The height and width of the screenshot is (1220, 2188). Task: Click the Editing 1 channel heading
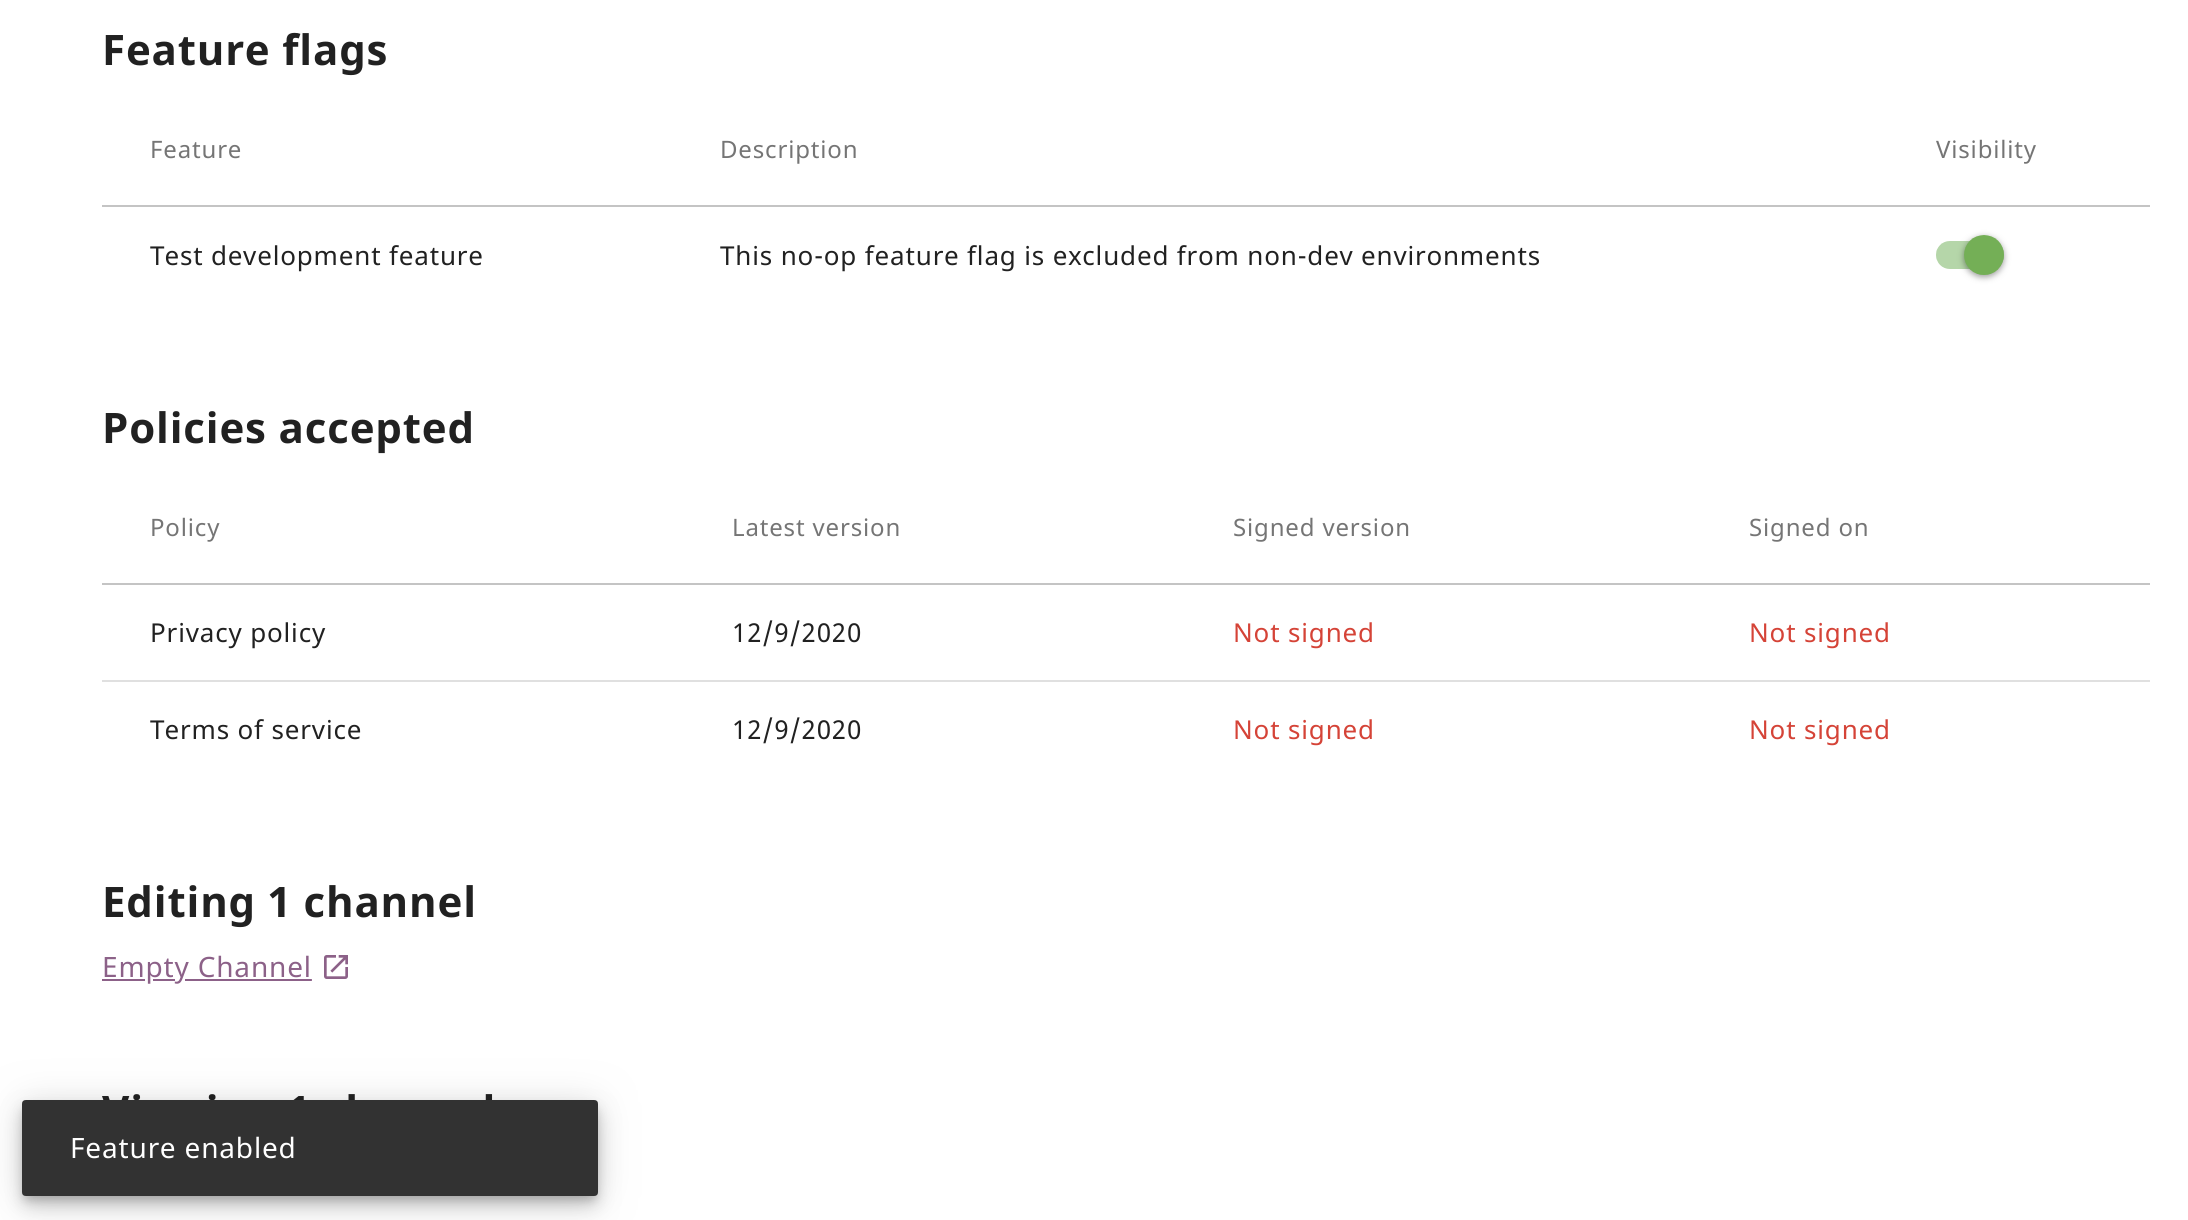tap(289, 902)
